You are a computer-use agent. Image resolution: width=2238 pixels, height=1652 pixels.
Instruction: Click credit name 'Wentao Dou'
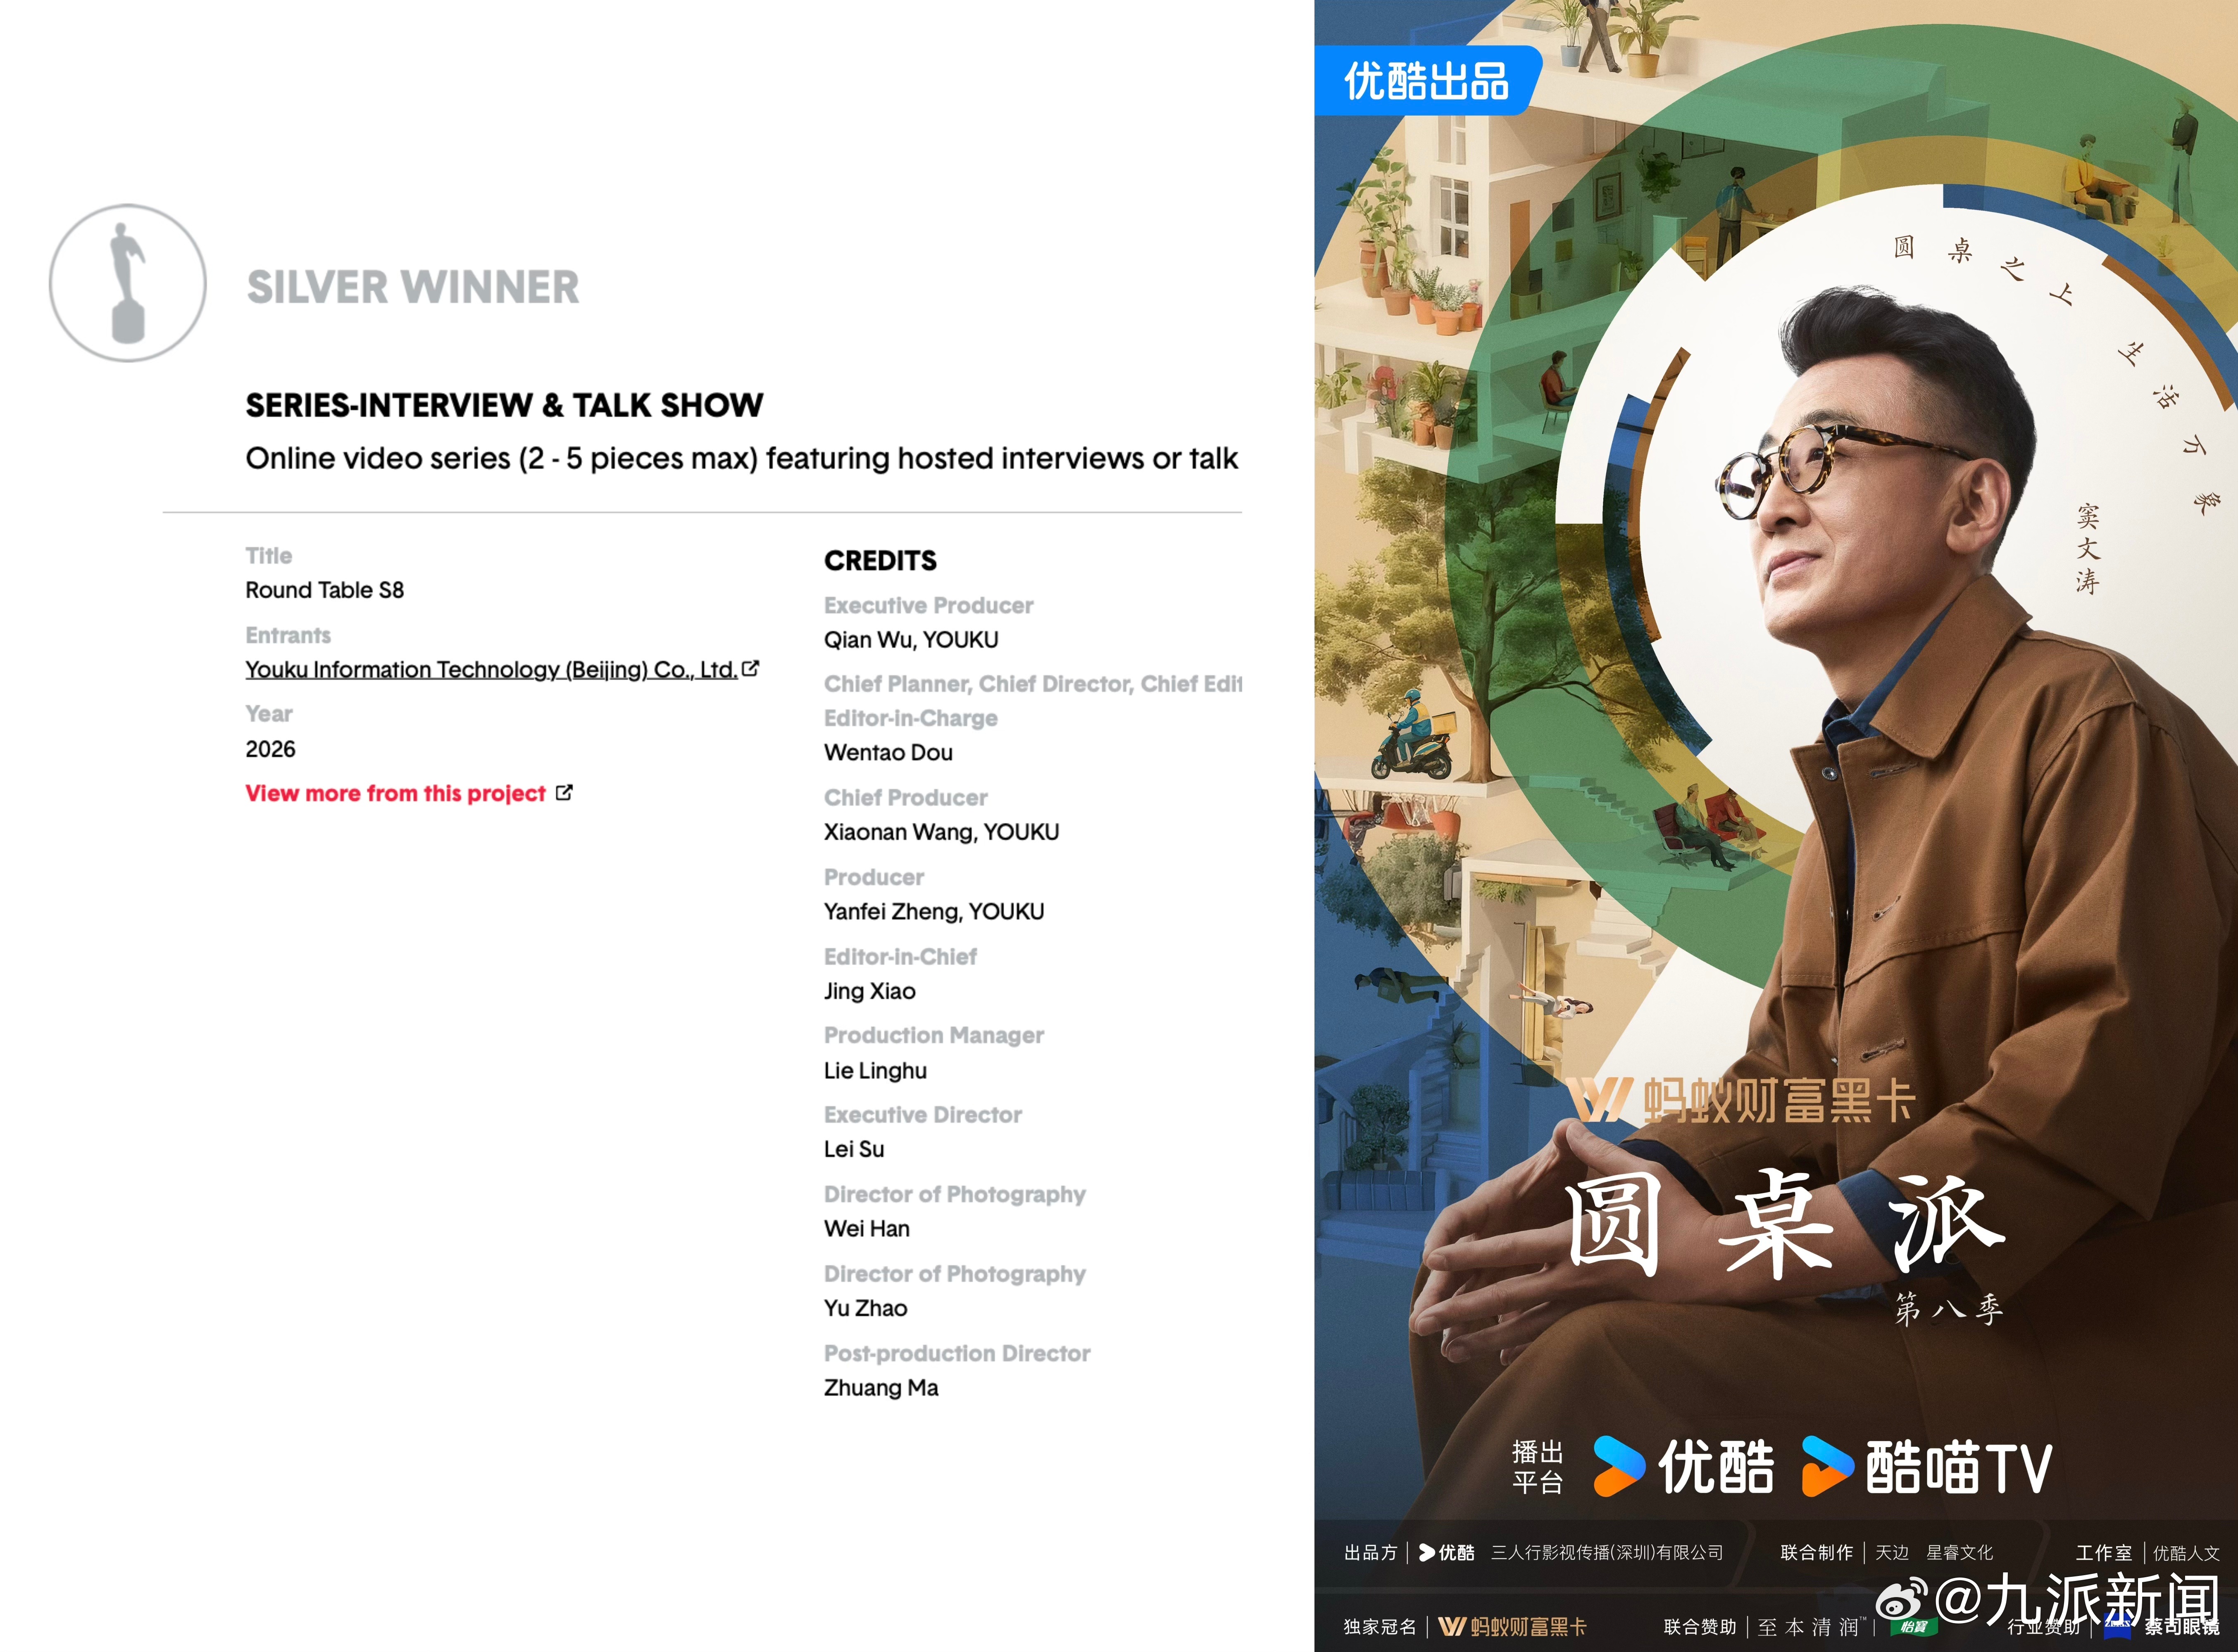(888, 753)
